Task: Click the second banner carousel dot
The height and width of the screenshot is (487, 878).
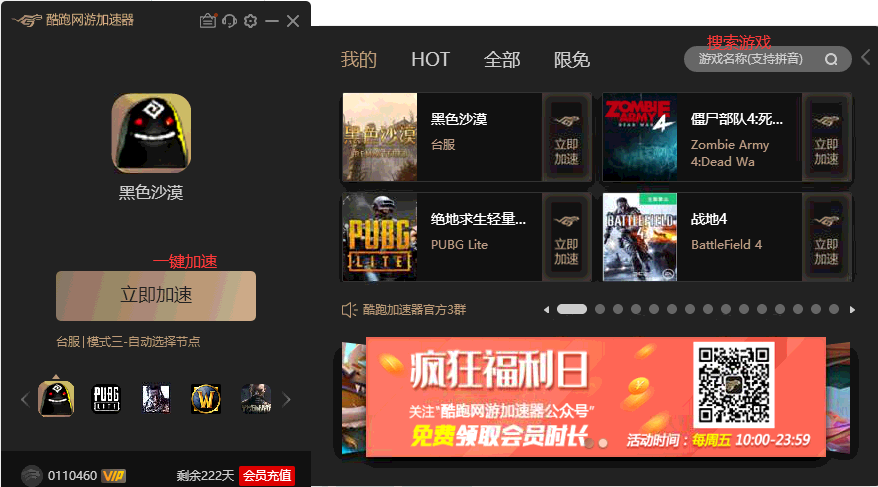Action: [x=603, y=443]
